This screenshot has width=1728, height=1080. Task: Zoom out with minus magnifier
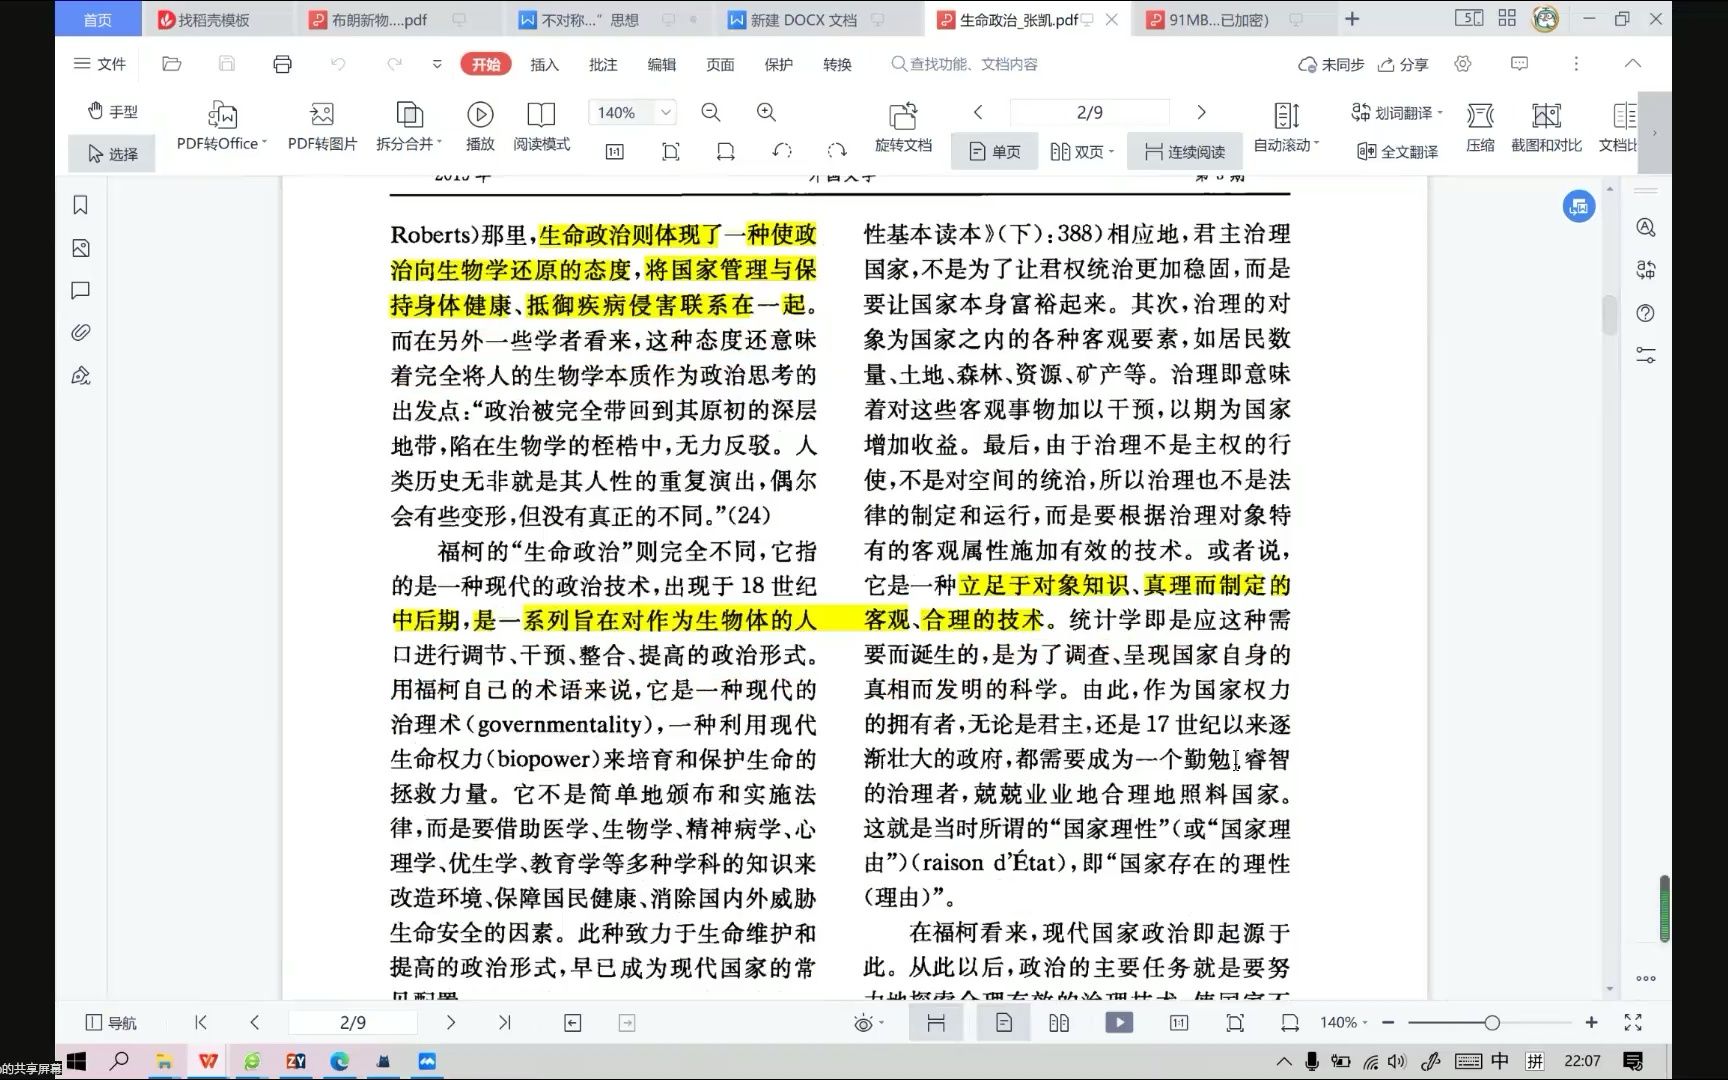tap(711, 112)
